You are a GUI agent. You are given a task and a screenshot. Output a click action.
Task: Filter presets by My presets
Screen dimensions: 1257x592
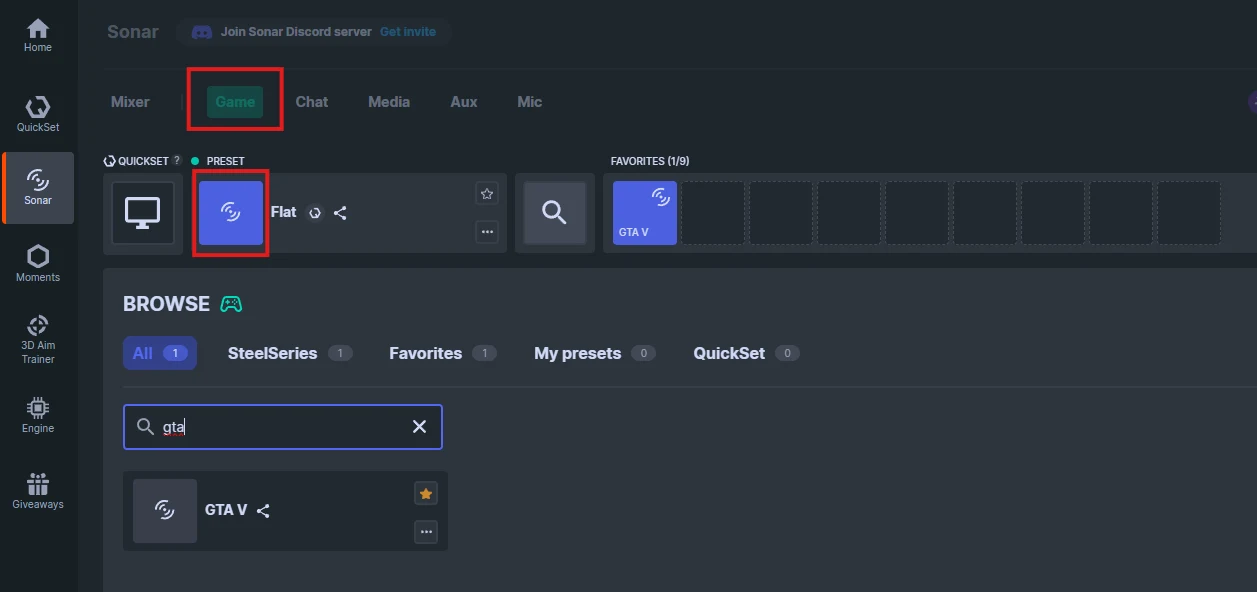click(x=595, y=353)
